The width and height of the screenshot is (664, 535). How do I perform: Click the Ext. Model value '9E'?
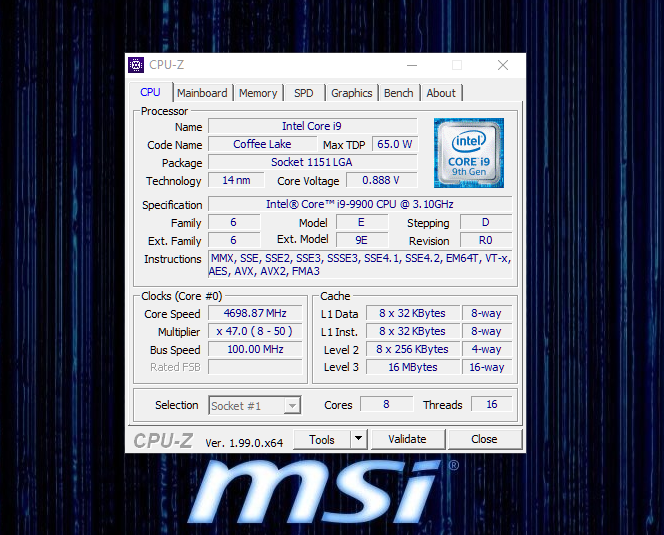tap(362, 240)
